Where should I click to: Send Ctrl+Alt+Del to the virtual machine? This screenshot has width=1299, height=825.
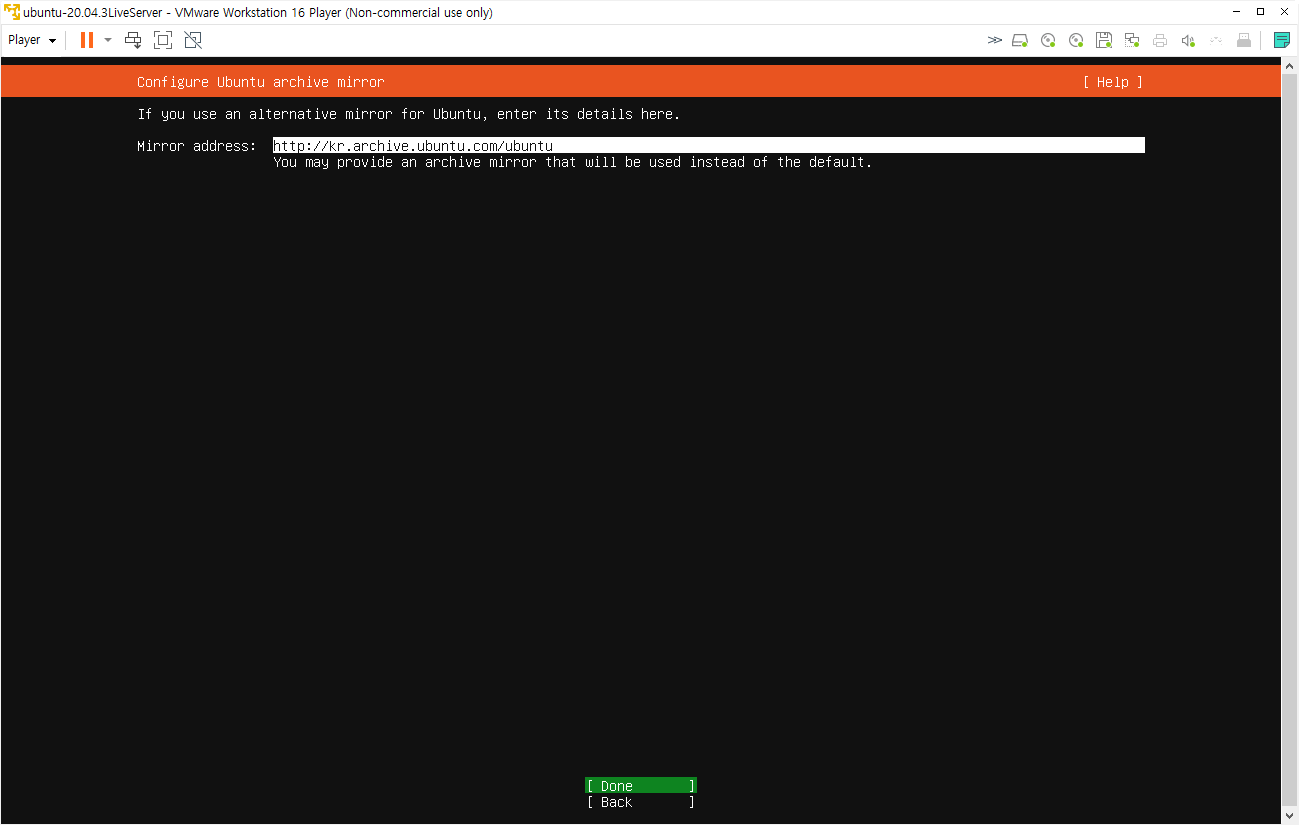(x=133, y=40)
